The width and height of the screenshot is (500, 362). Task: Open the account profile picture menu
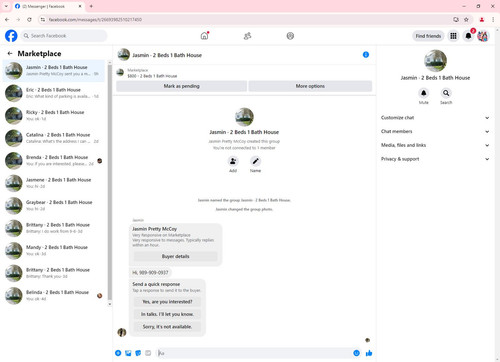pyautogui.click(x=483, y=36)
